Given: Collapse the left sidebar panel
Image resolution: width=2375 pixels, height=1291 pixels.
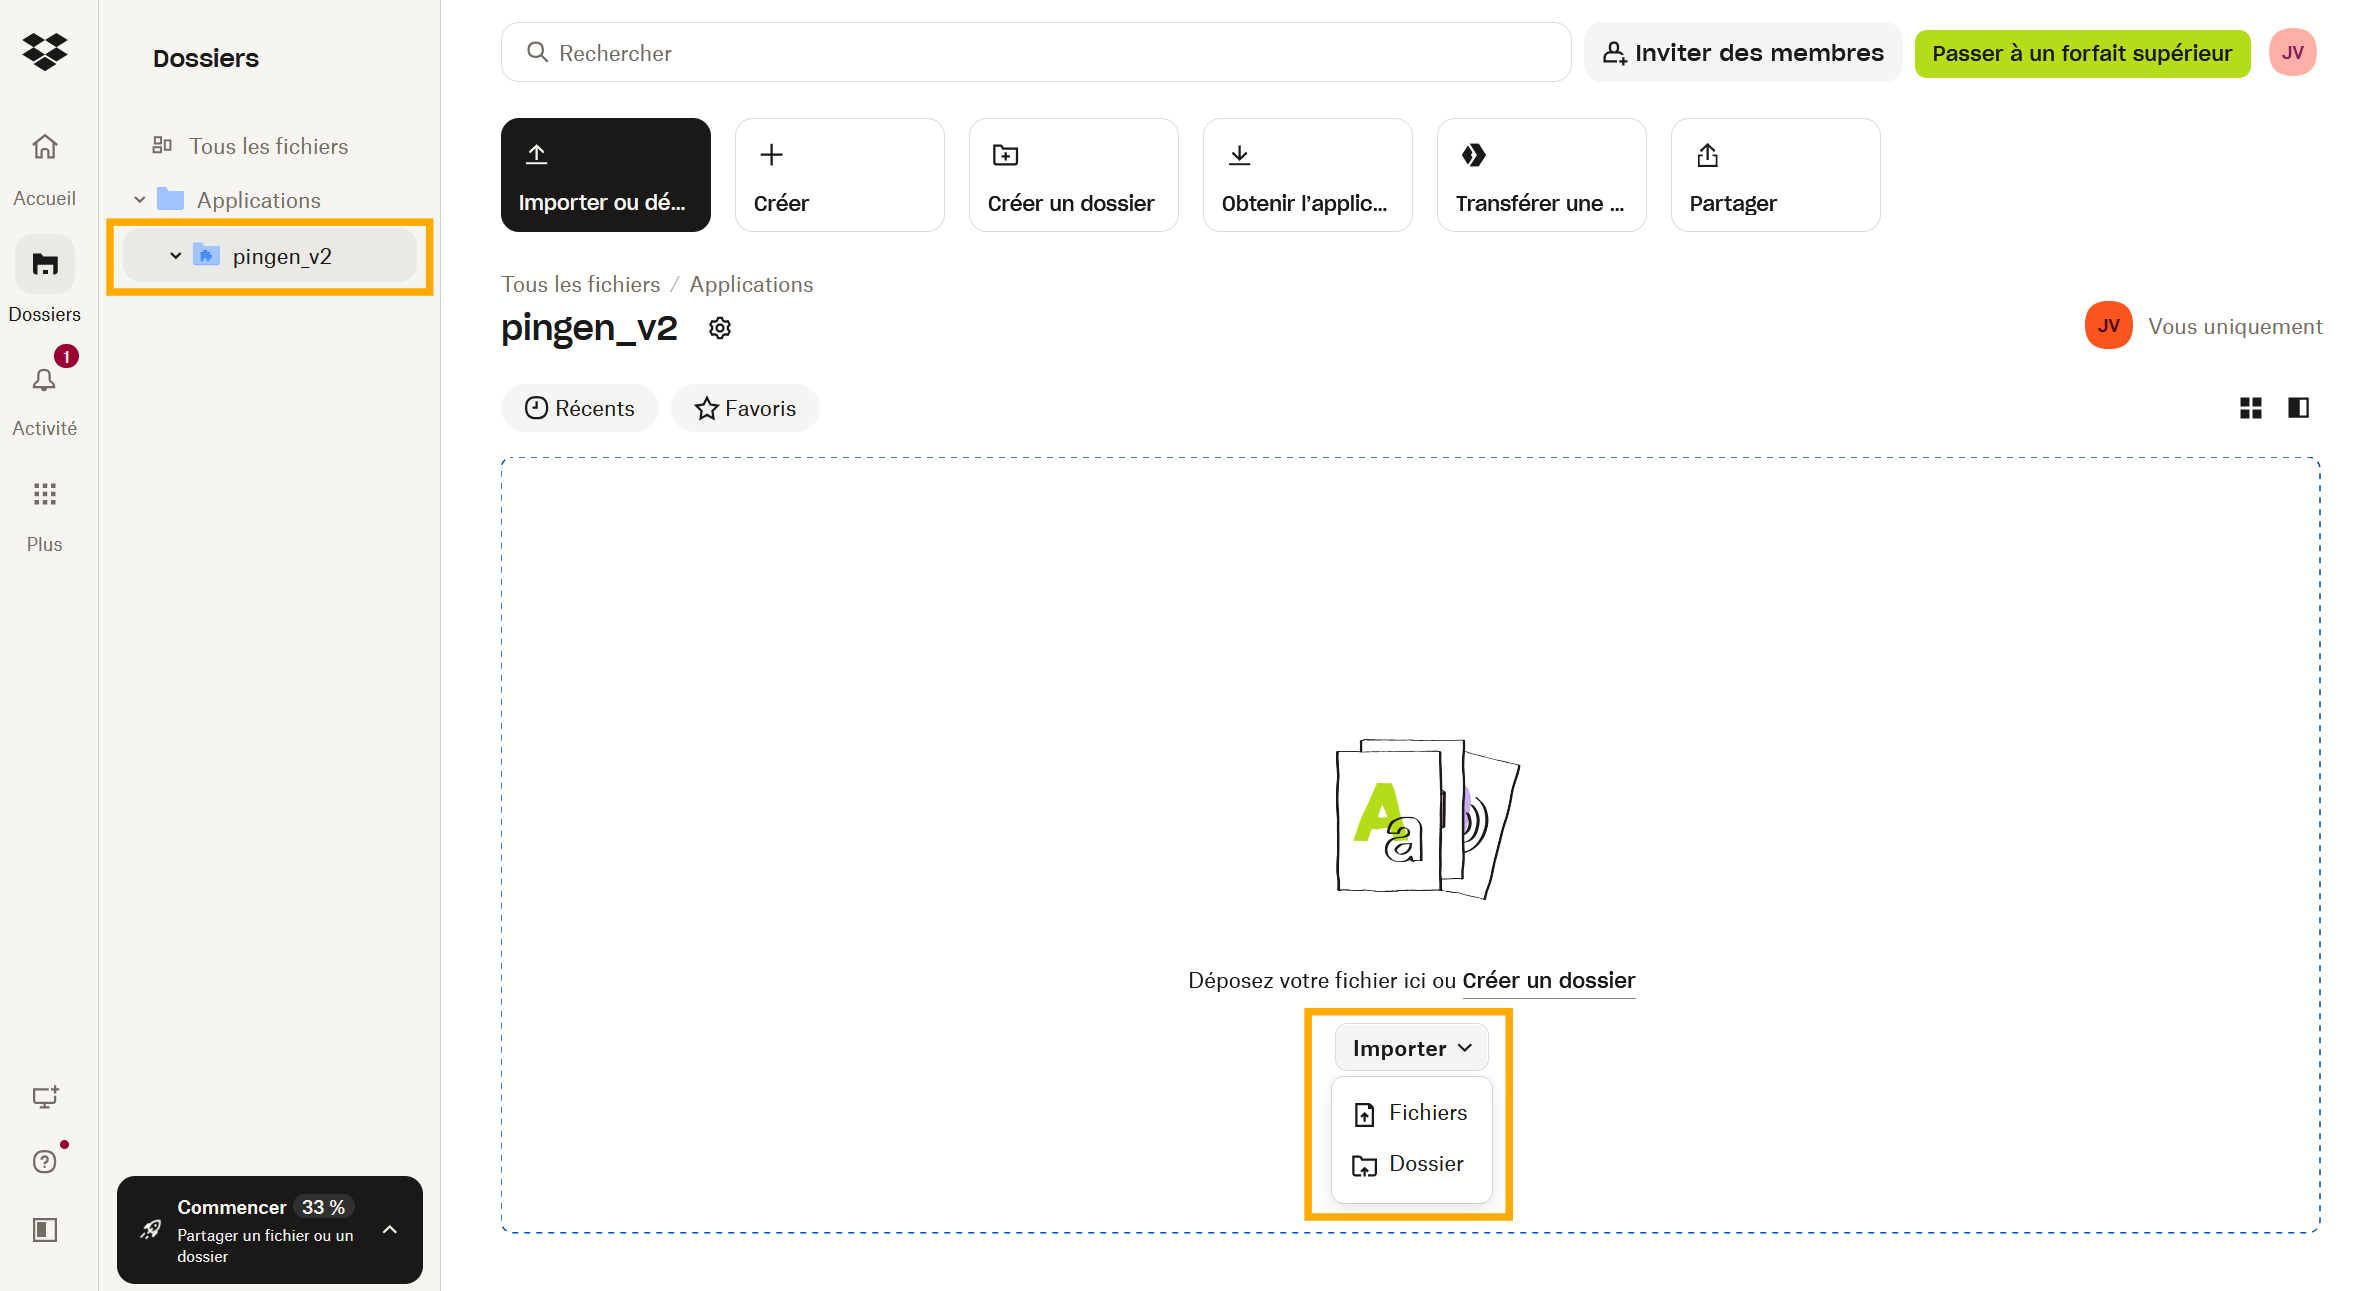Looking at the screenshot, I should point(45,1229).
